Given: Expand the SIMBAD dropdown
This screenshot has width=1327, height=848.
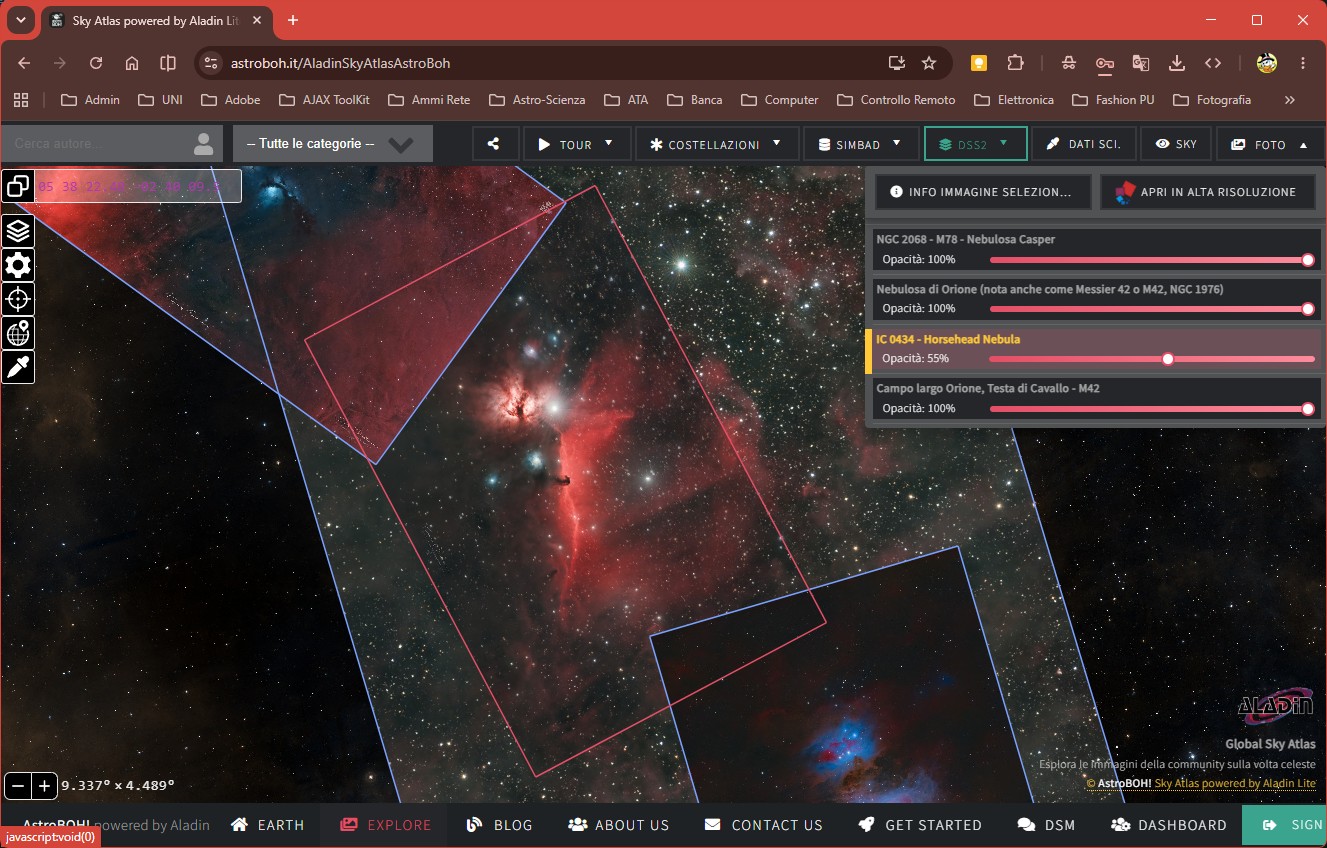Looking at the screenshot, I should point(861,144).
